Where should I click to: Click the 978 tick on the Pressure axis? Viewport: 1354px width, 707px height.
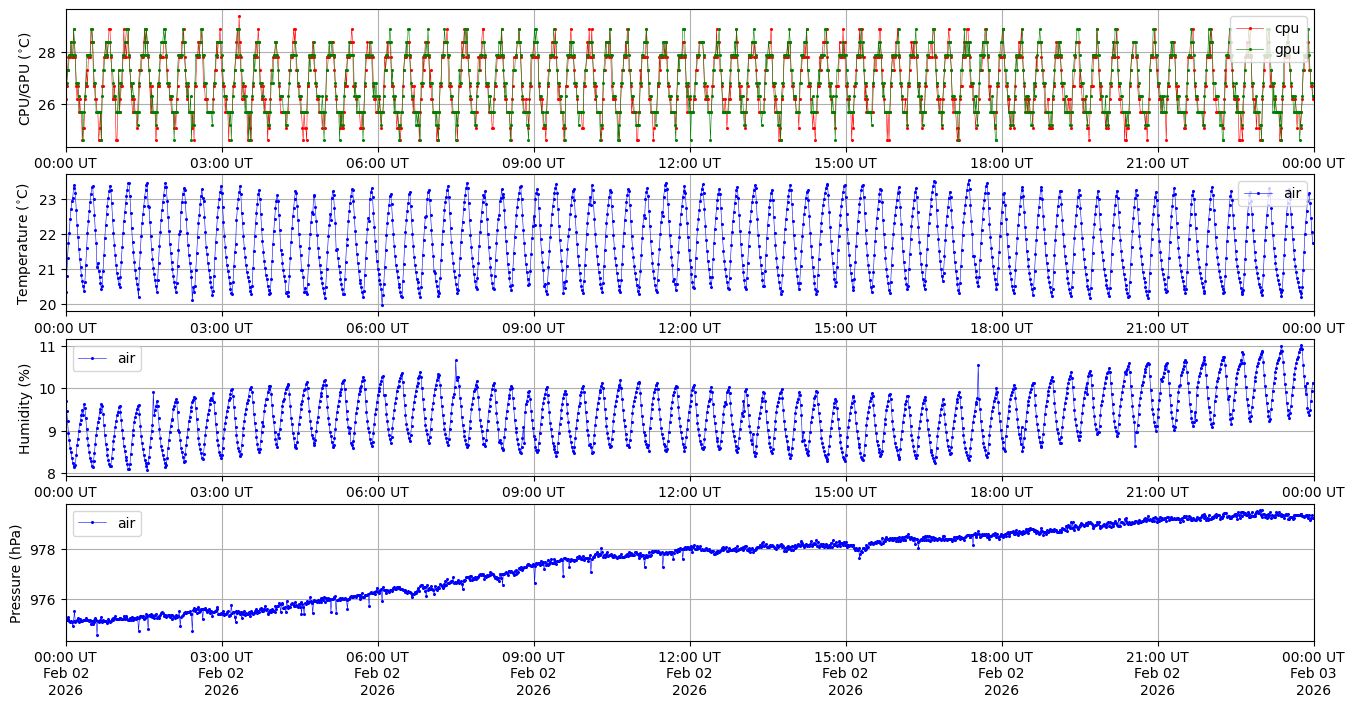click(45, 550)
